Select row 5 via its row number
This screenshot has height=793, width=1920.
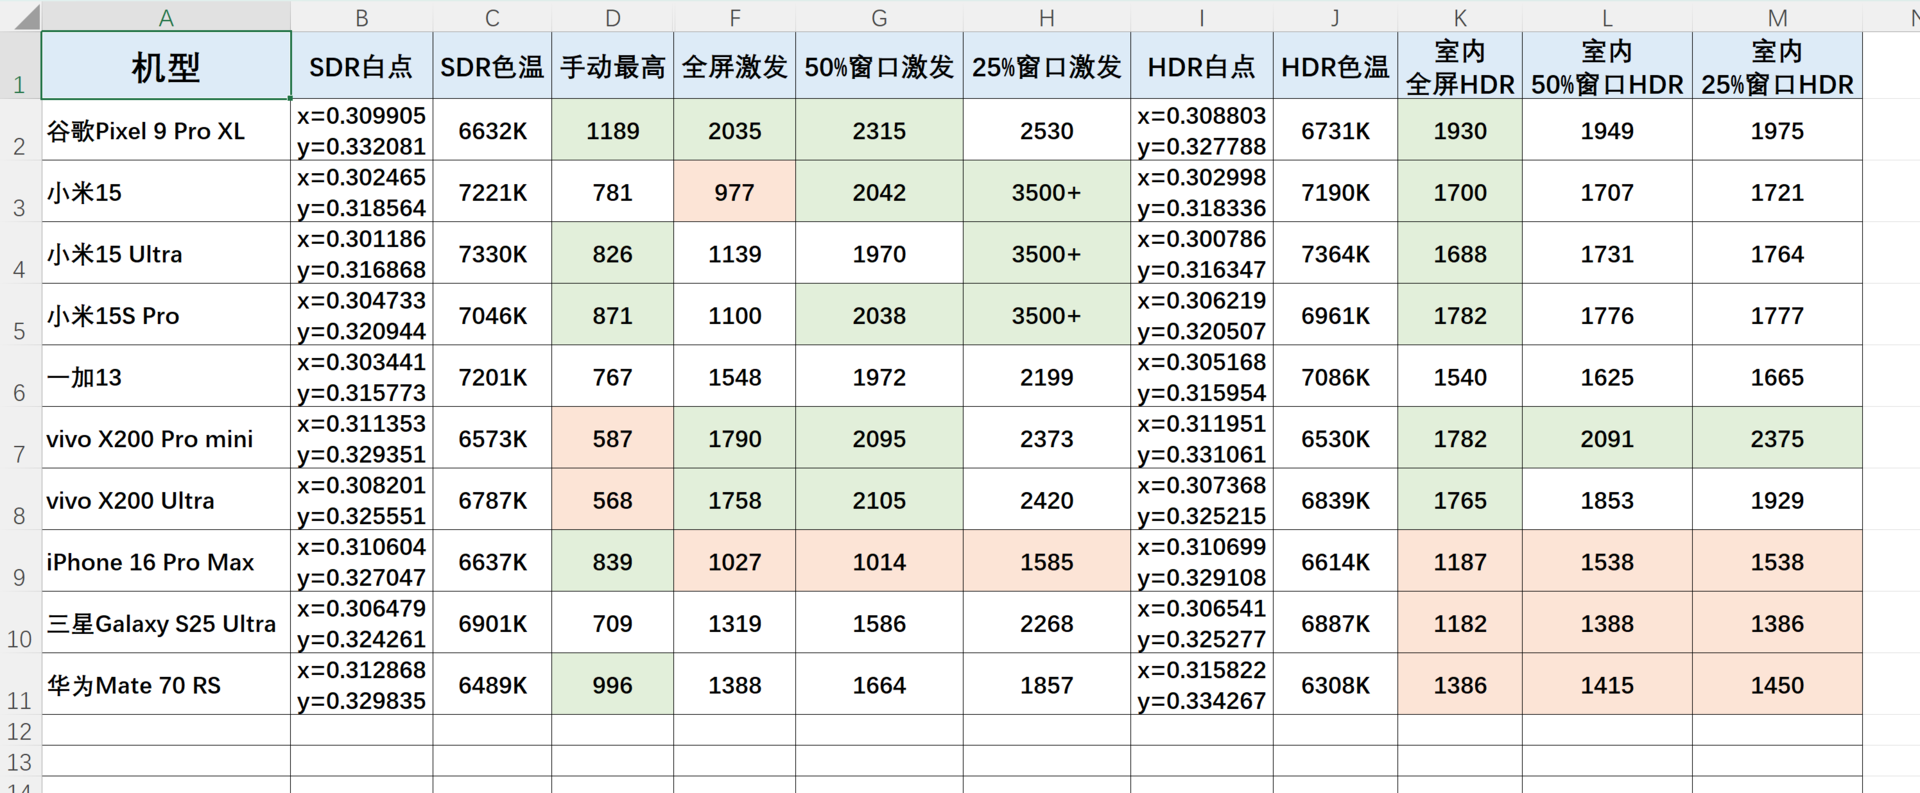(x=20, y=315)
